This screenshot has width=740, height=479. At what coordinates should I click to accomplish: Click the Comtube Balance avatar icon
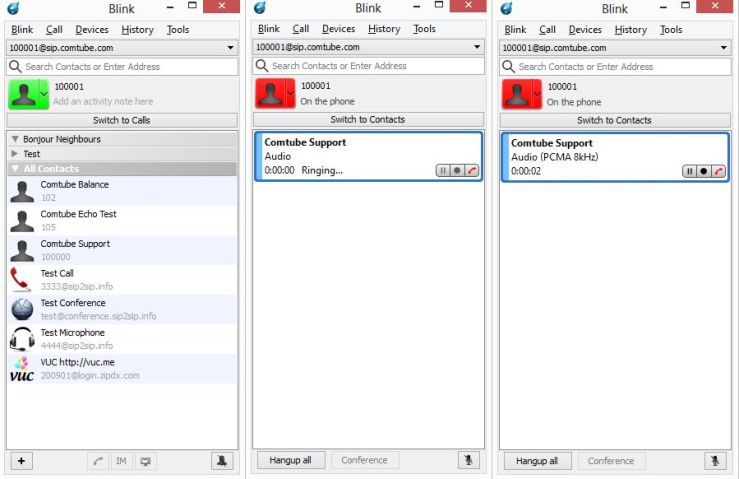22,191
